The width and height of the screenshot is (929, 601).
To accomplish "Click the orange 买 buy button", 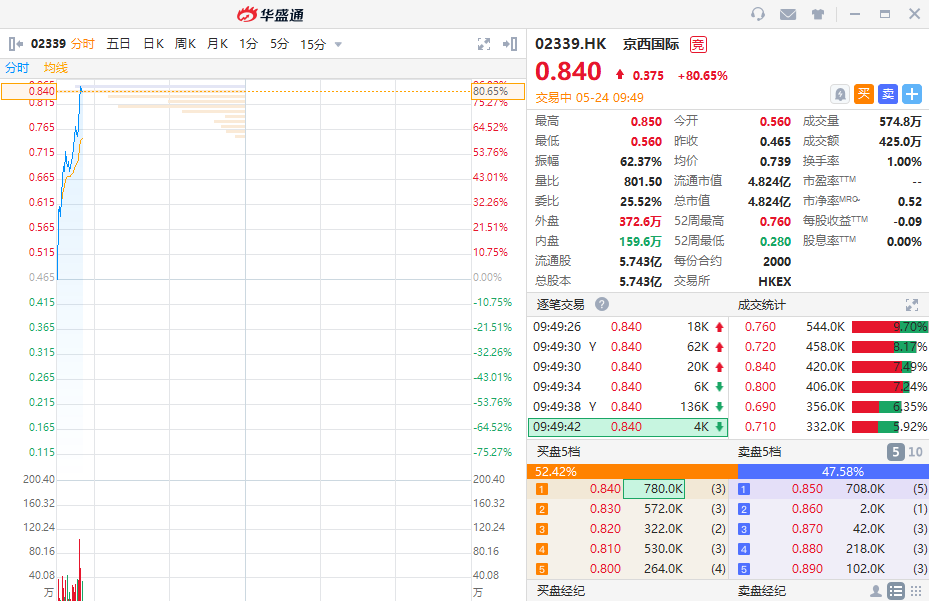I will point(864,94).
